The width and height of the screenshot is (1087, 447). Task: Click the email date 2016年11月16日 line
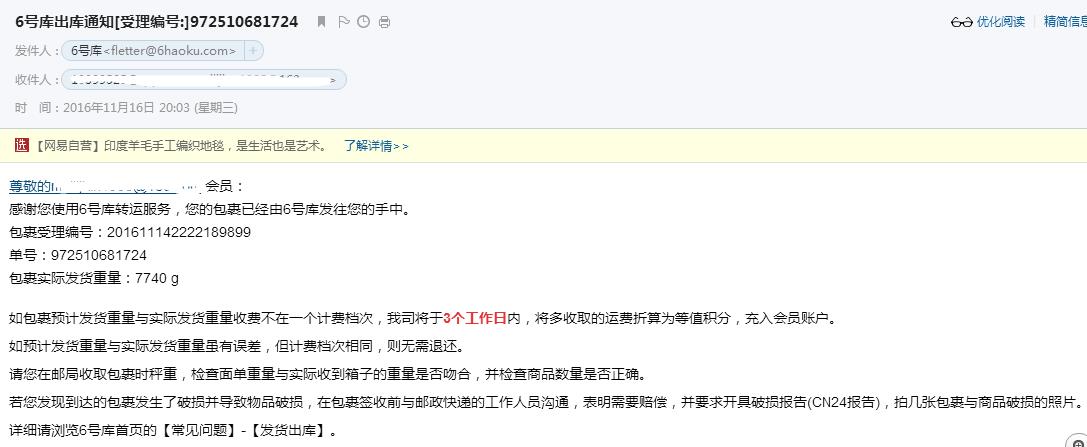(x=127, y=107)
